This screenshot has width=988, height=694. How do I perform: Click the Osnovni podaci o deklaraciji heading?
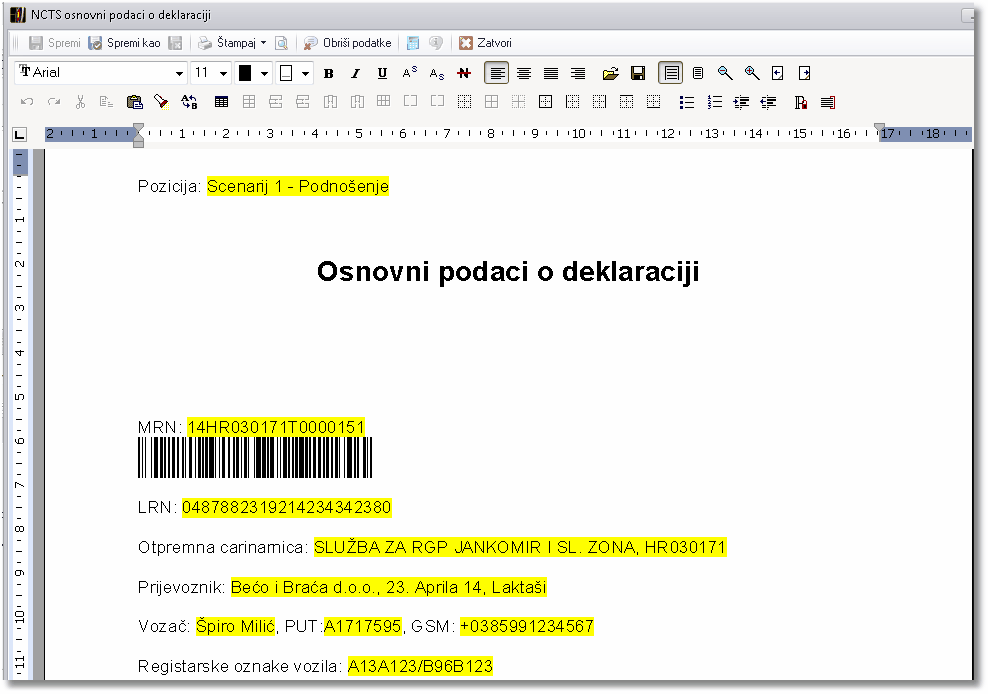(508, 272)
